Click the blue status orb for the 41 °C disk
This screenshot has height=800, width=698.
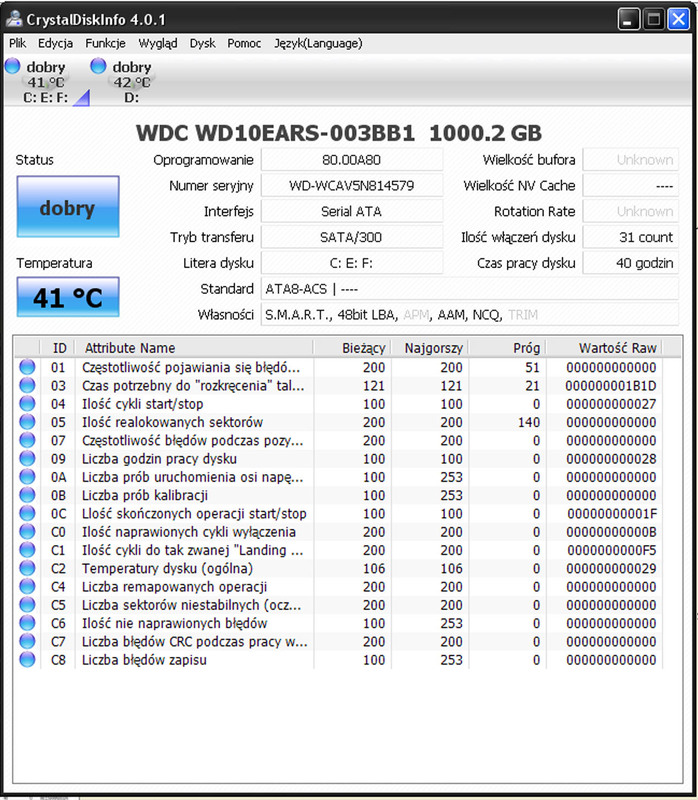12,66
